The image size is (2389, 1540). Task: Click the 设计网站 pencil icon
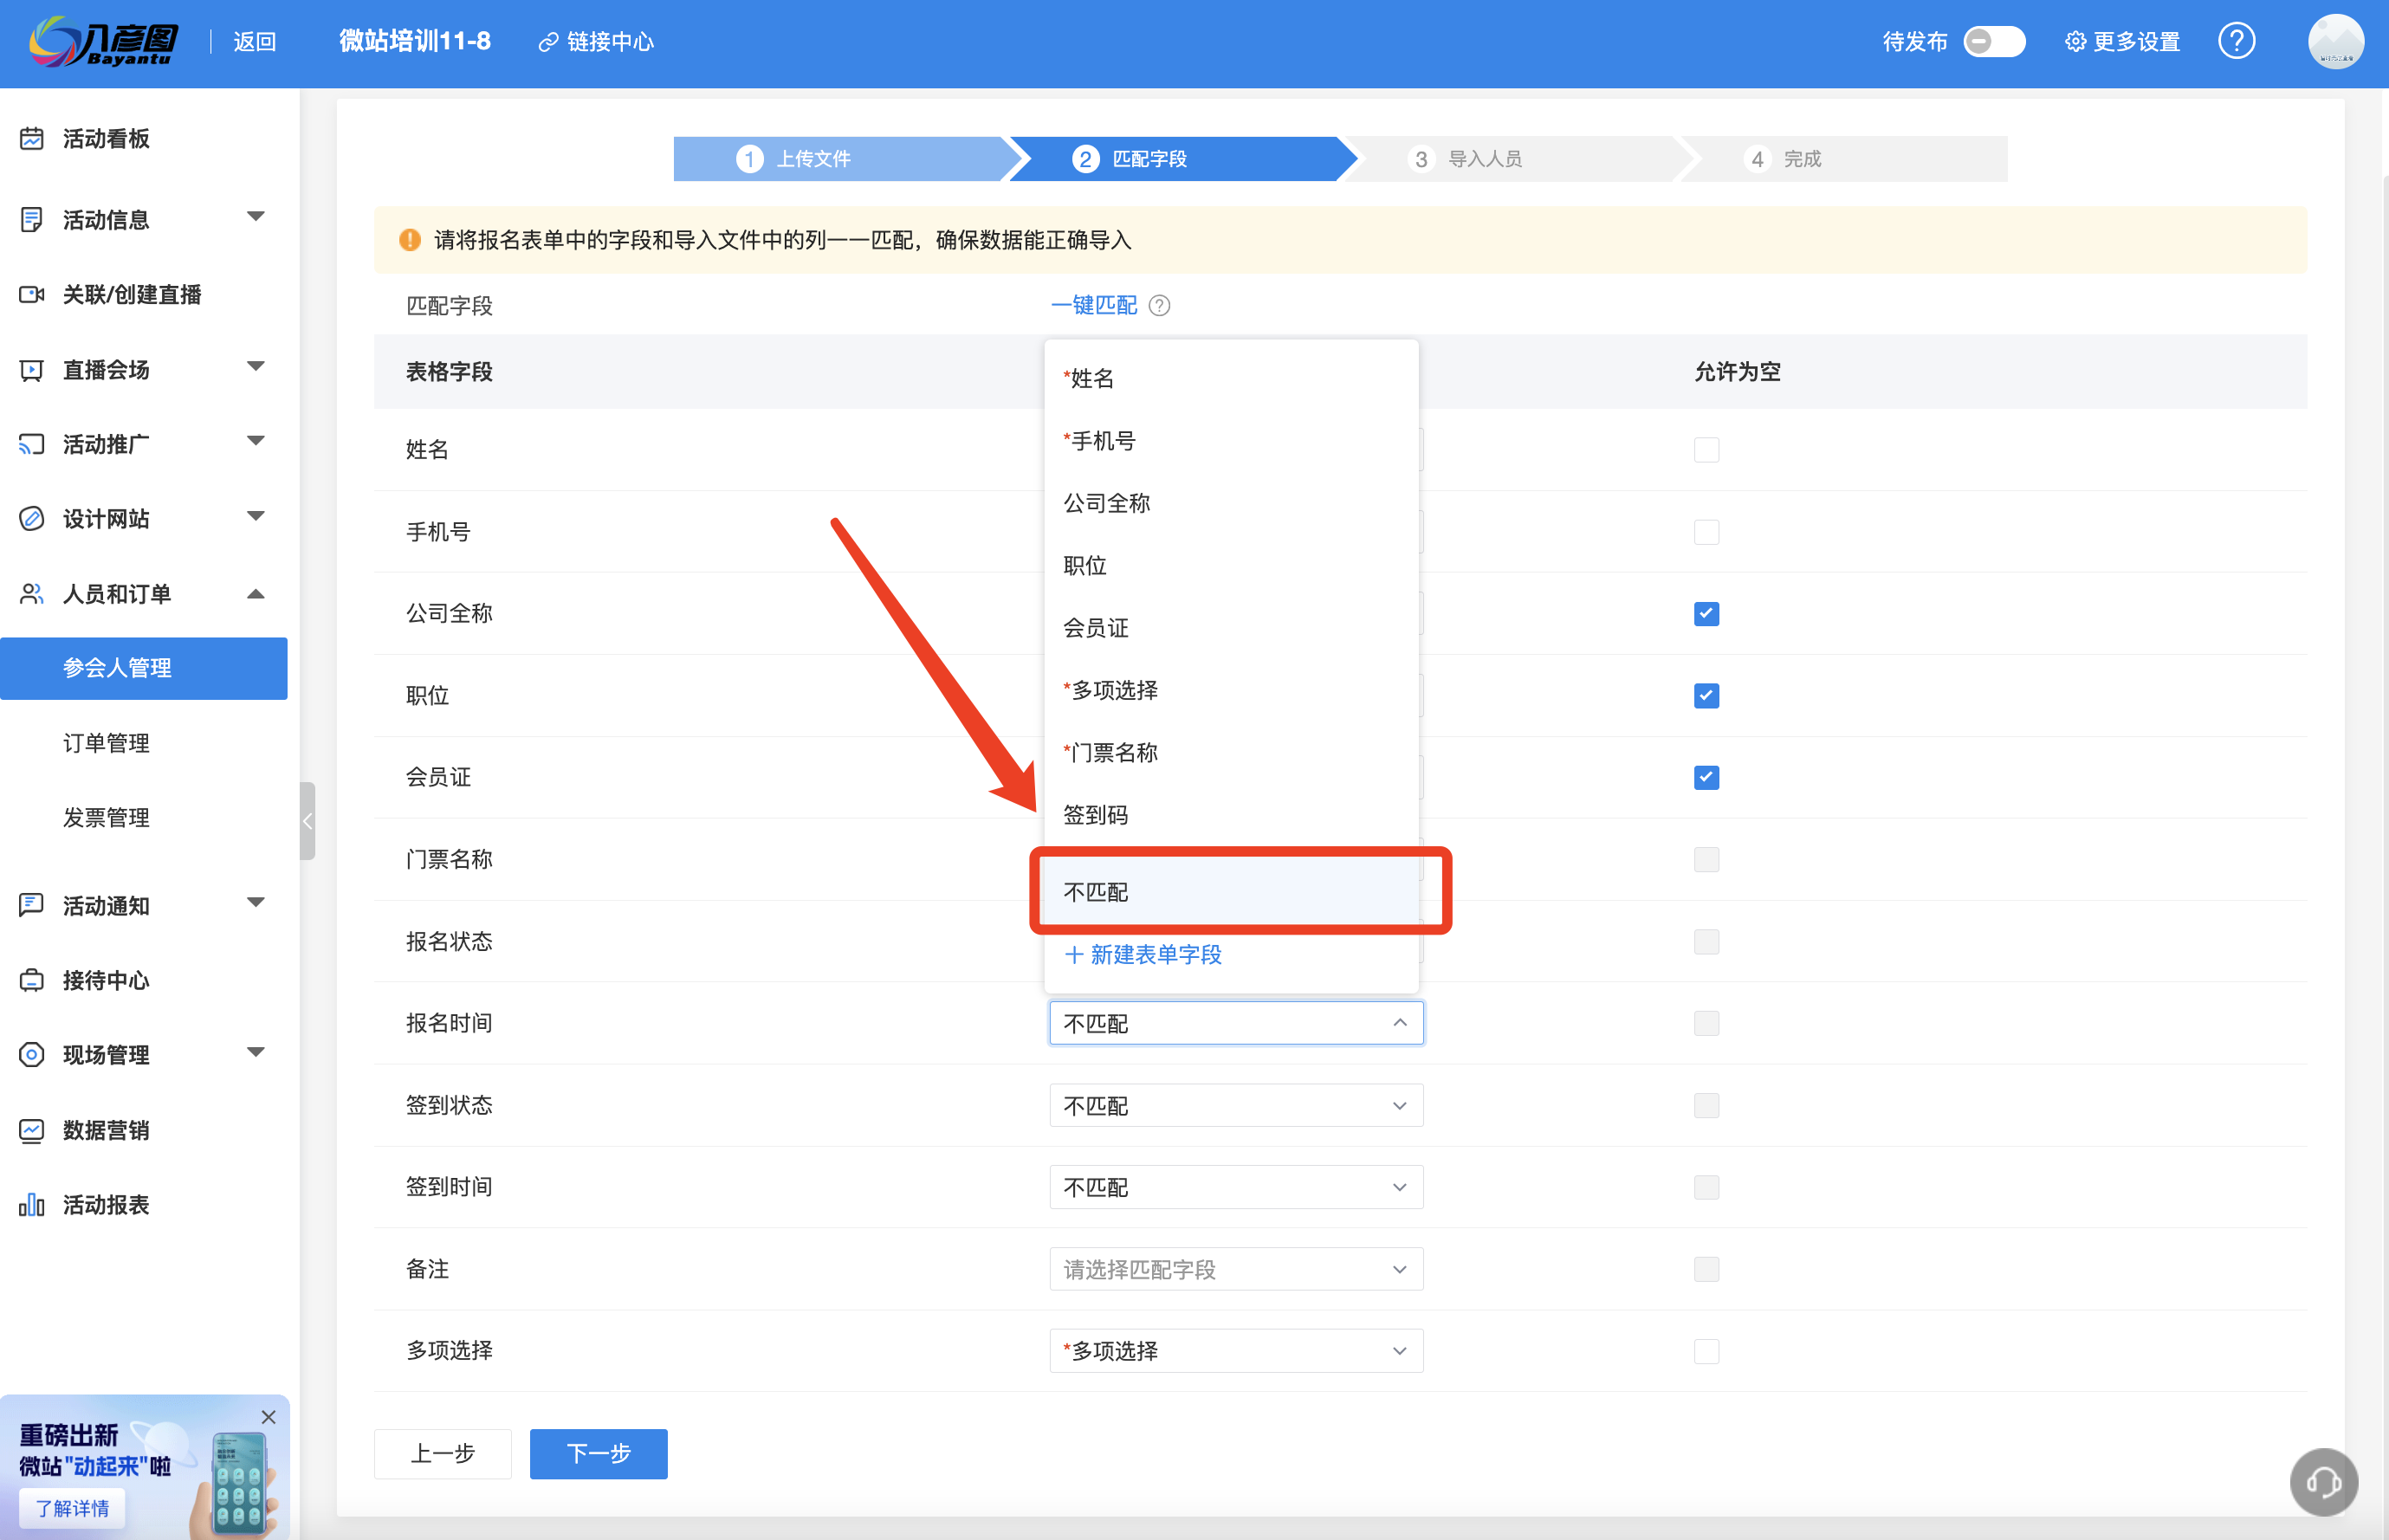(32, 518)
